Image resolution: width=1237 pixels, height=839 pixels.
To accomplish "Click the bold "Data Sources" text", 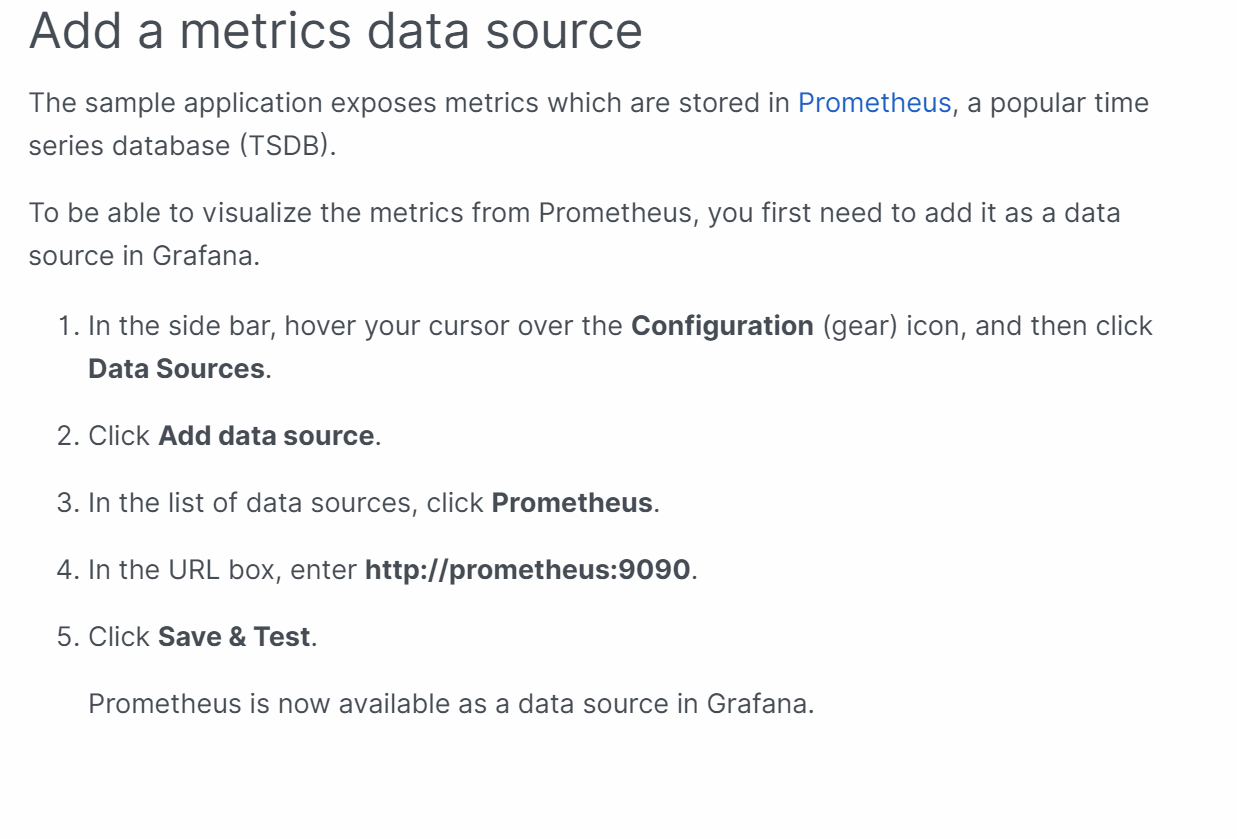I will (177, 369).
